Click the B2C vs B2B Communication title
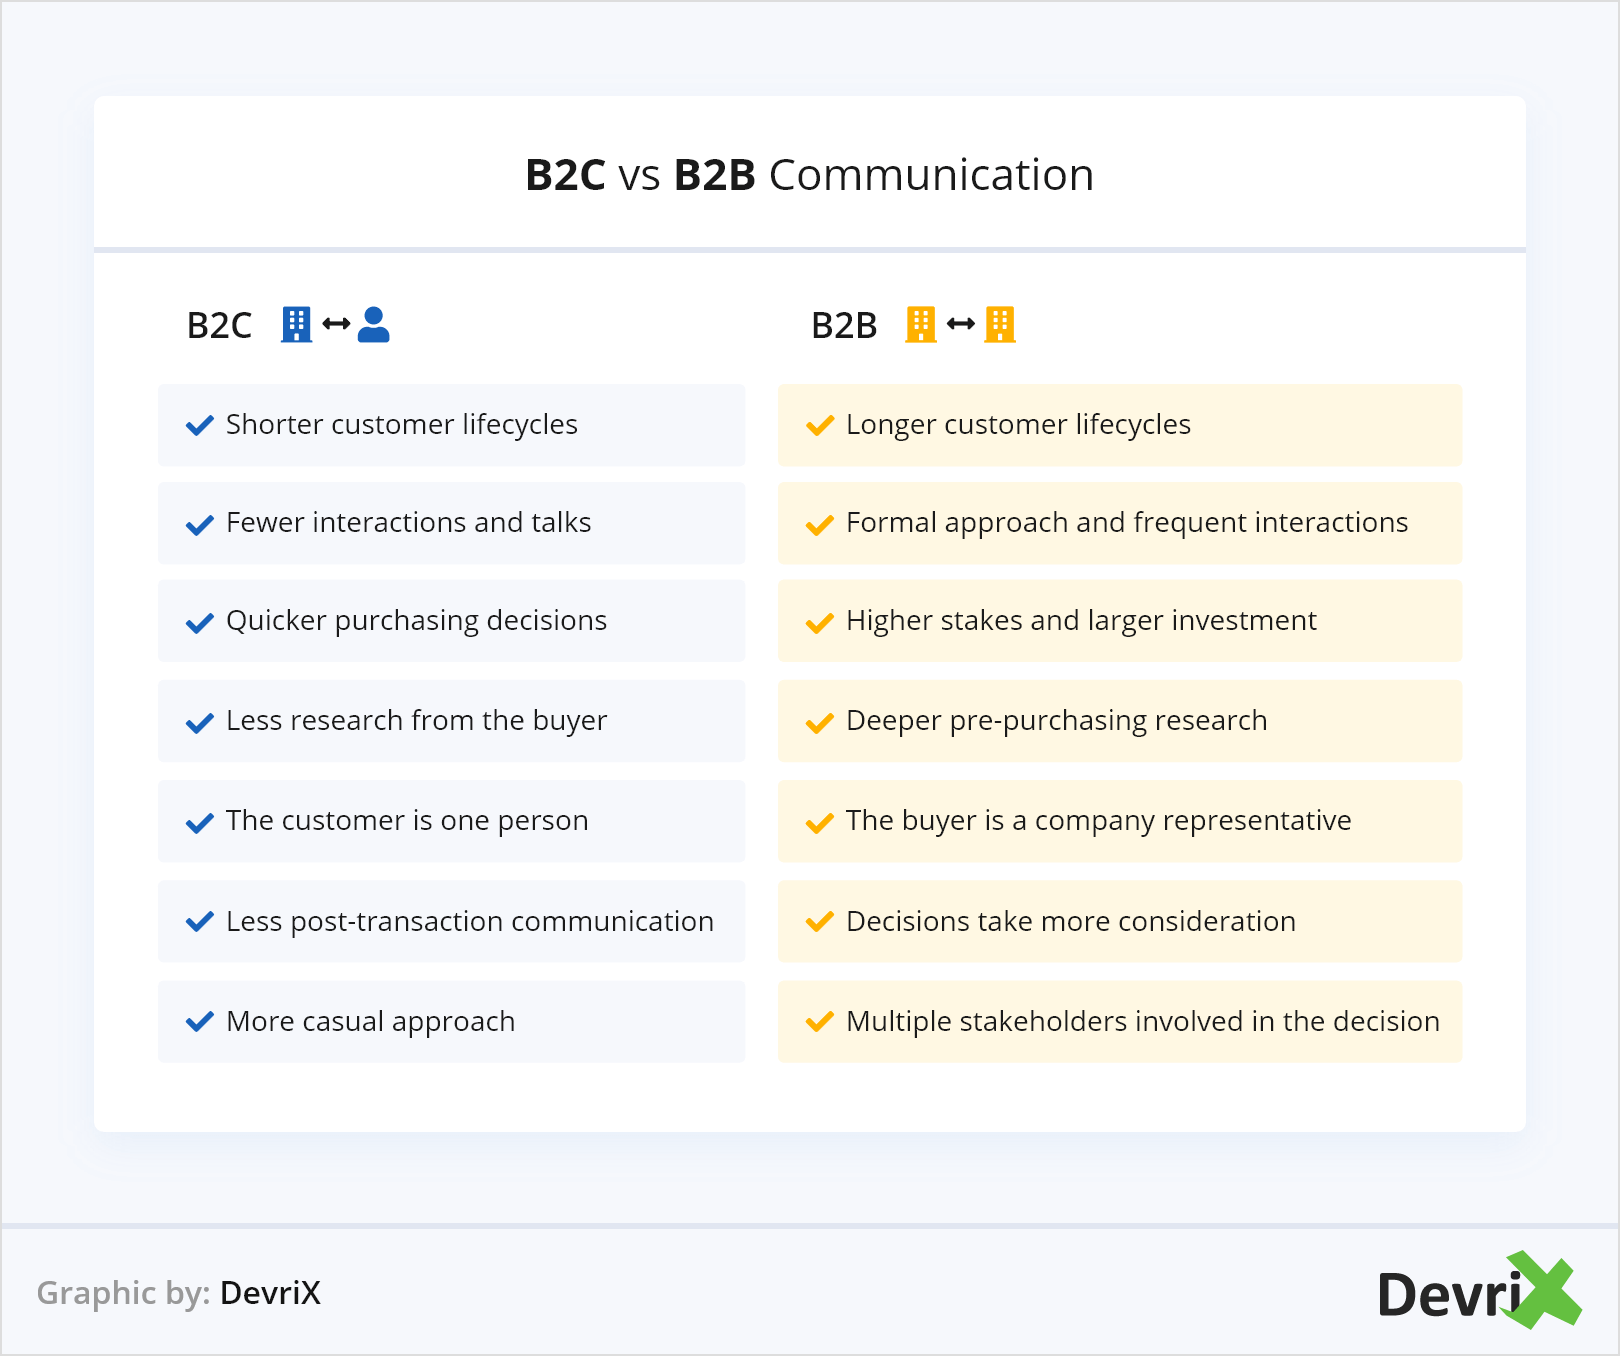Viewport: 1620px width, 1356px height. 809,175
